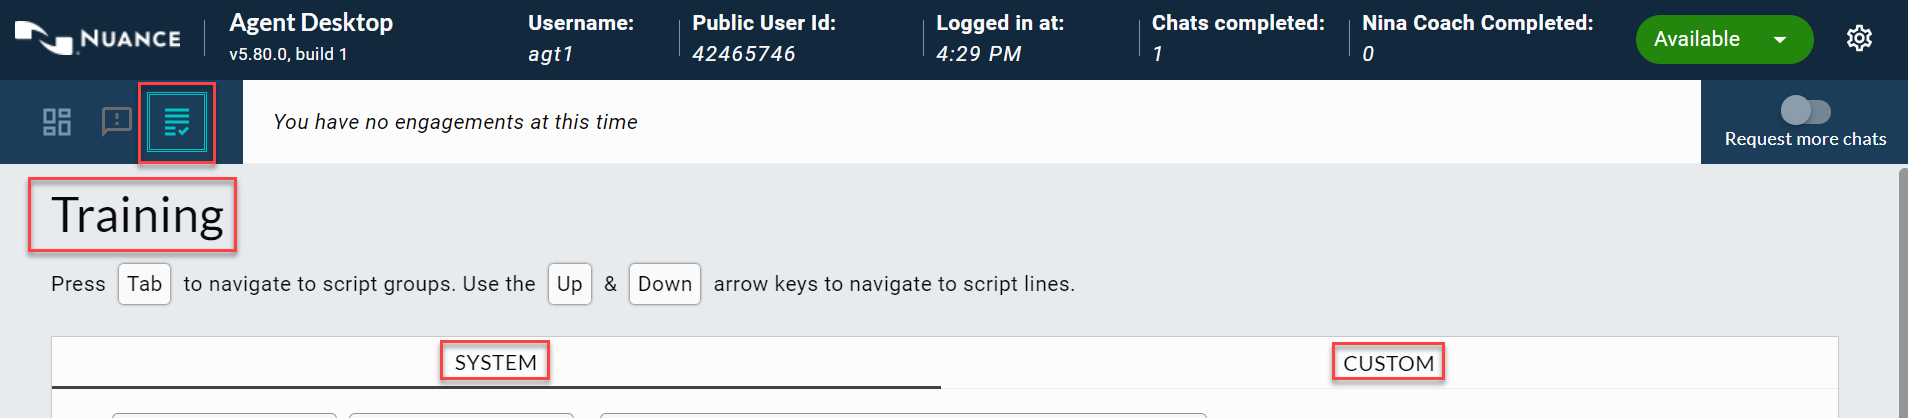Viewport: 1908px width, 418px height.
Task: Click the Chats completed counter
Action: 1157,54
